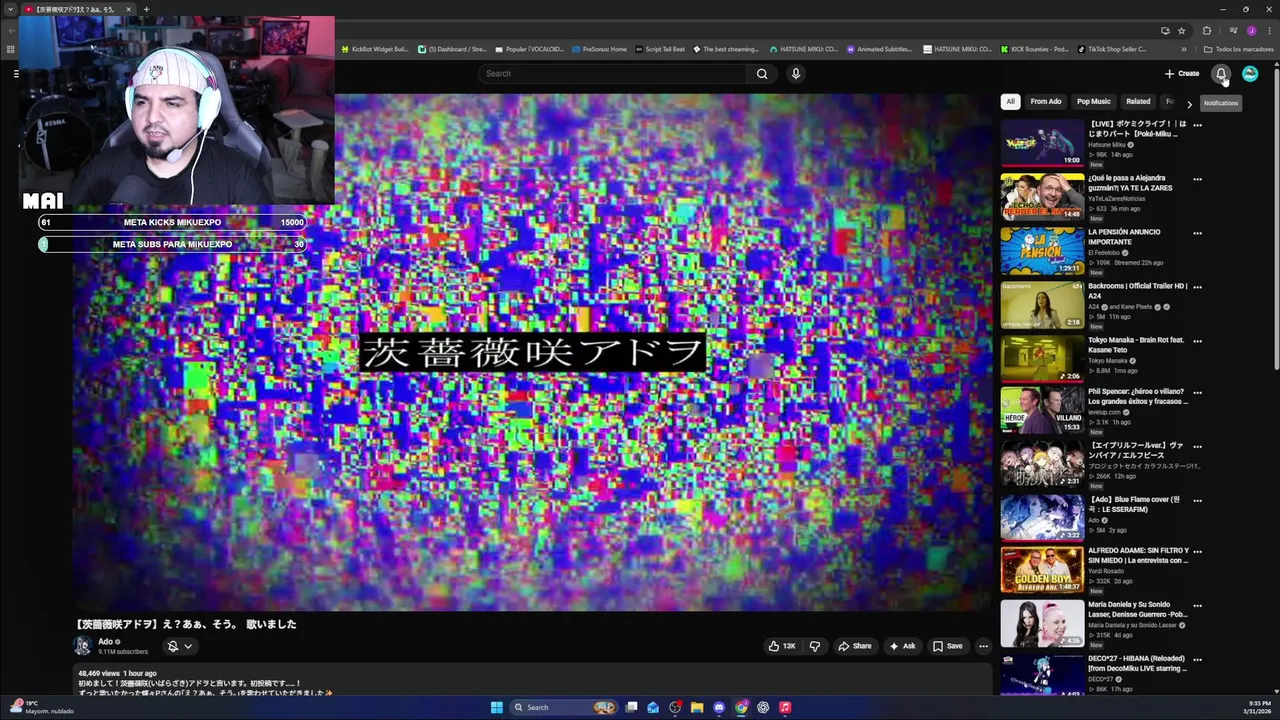Open PreSonus Home bookmark
Screen dimensions: 1280x720
pyautogui.click(x=599, y=49)
